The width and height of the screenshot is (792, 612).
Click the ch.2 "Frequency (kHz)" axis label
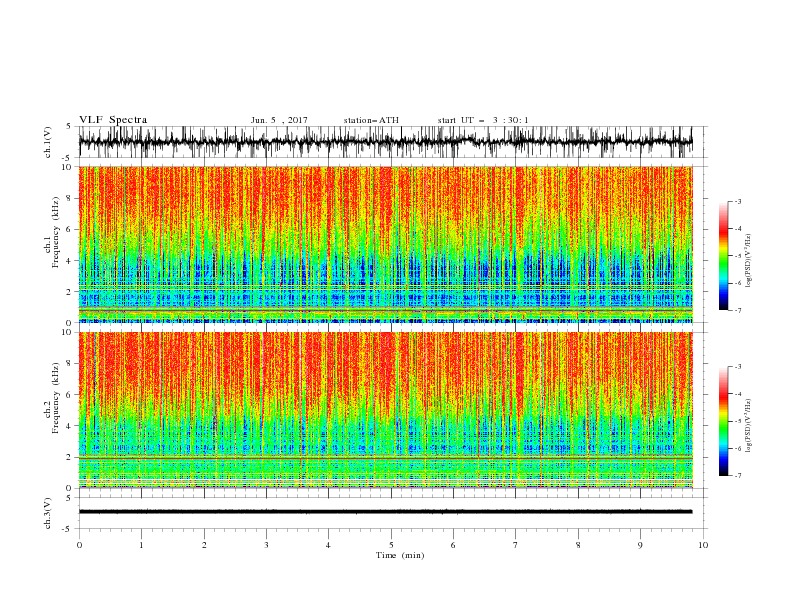(x=55, y=398)
